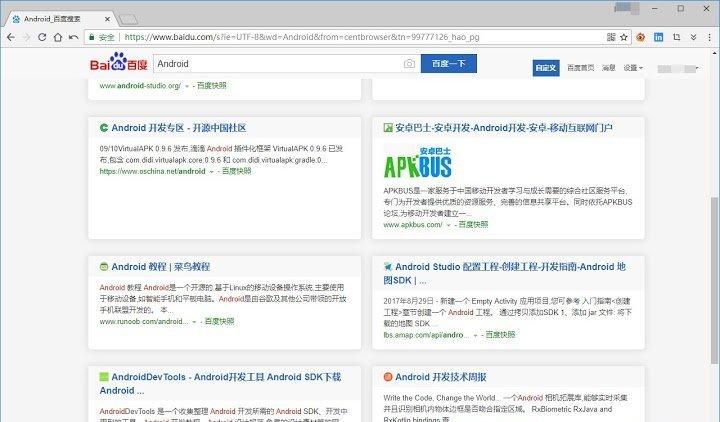Open the 百度首页 link
720x422 pixels.
coord(580,68)
